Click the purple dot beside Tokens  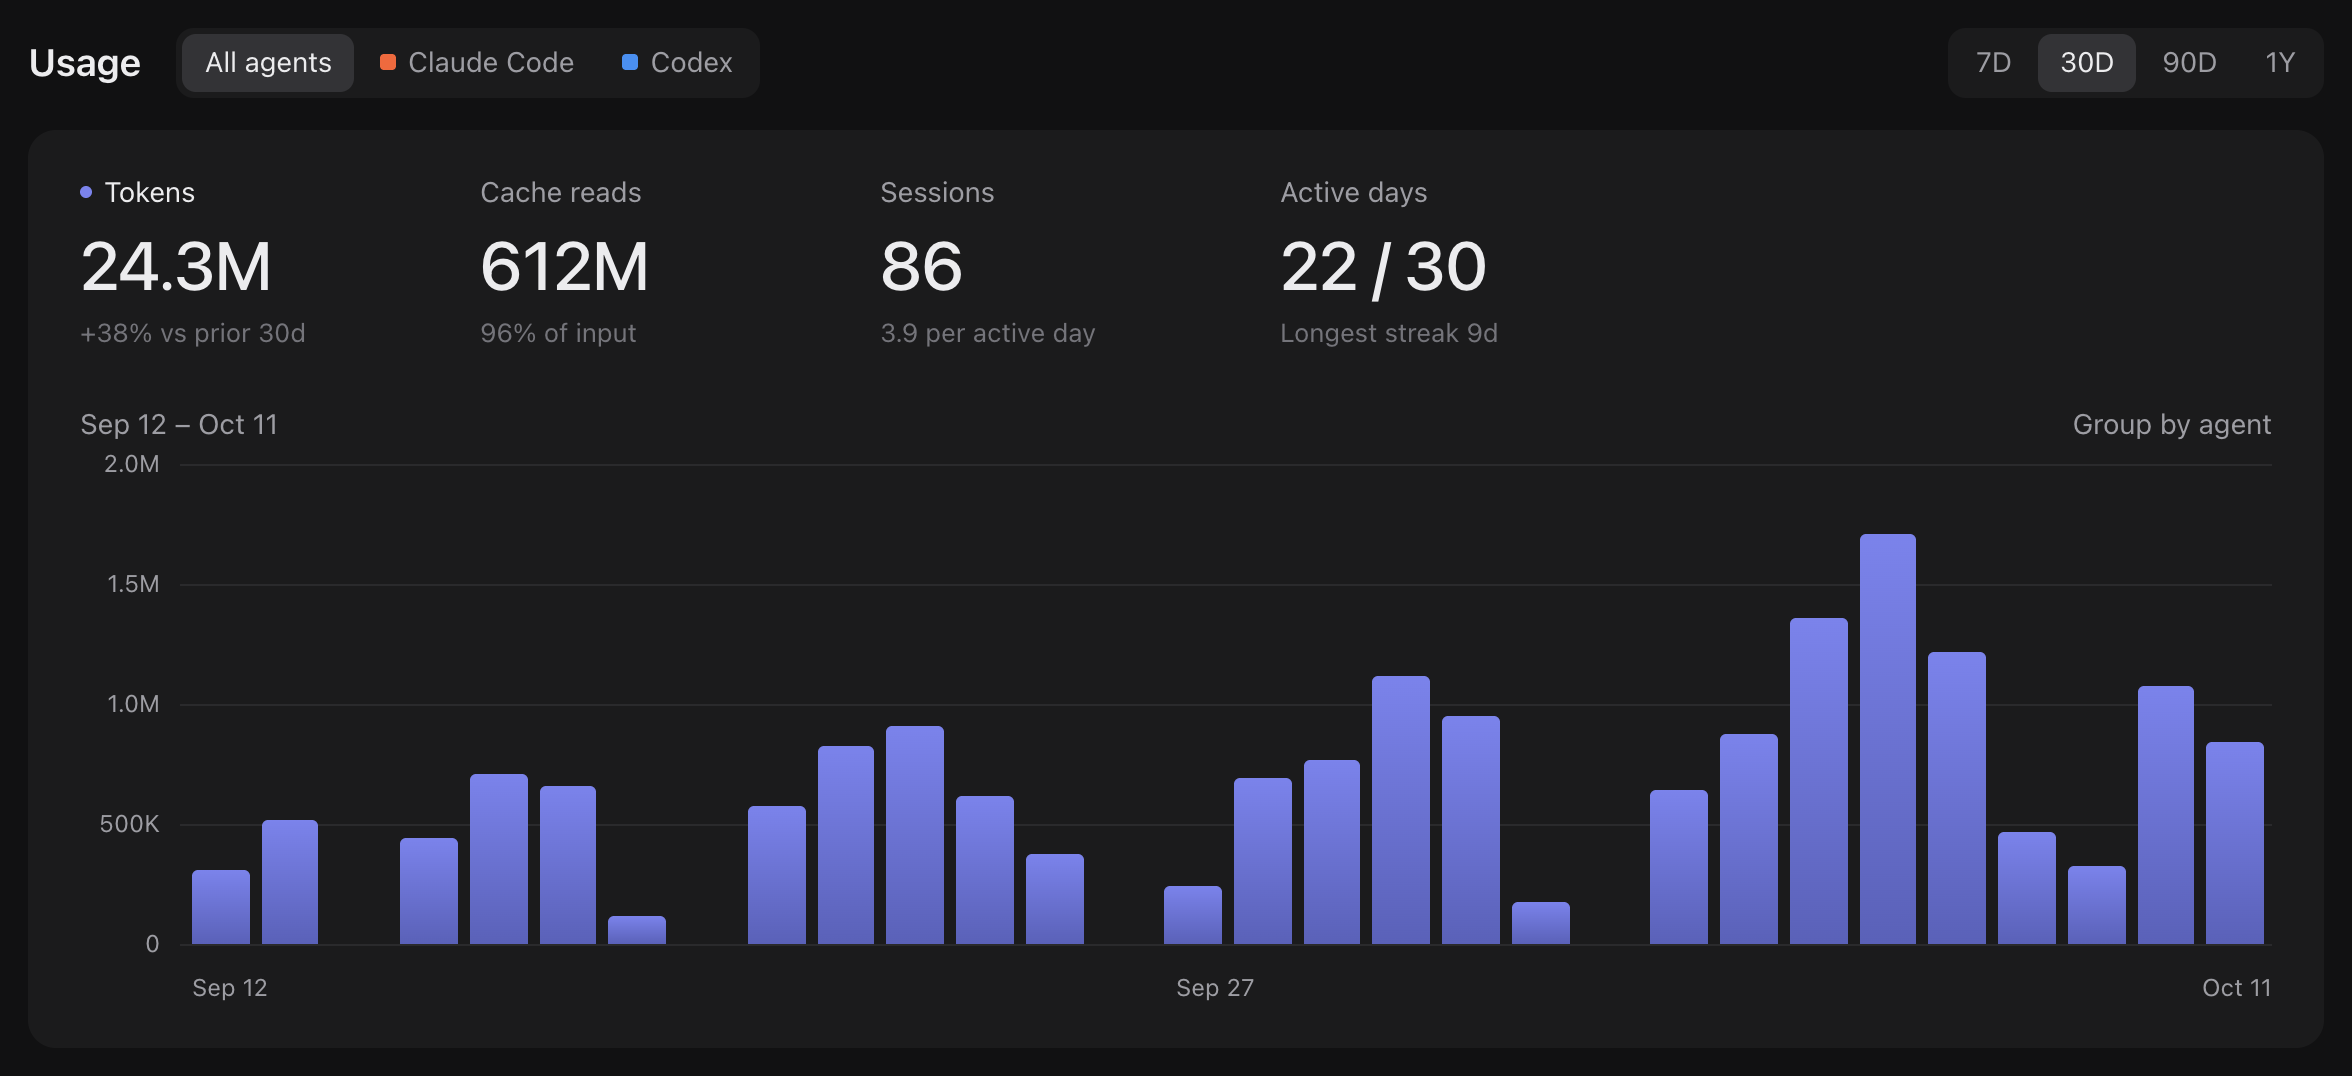[86, 192]
